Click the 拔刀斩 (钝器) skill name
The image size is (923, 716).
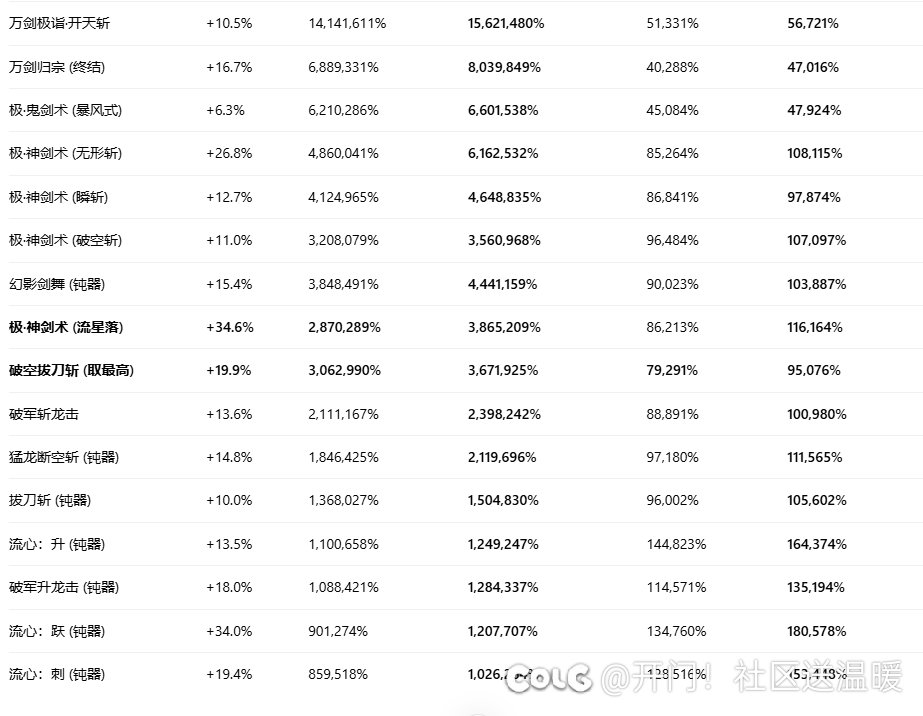tap(50, 500)
